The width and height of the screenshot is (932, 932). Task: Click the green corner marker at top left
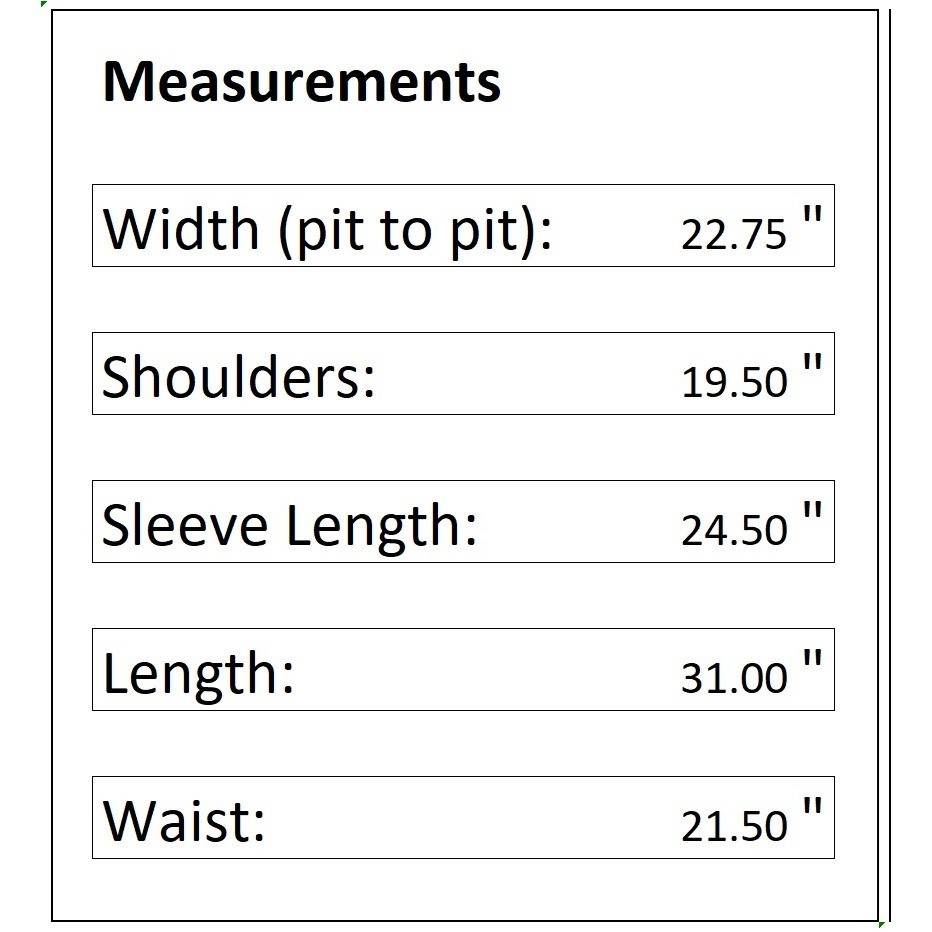tap(43, 4)
